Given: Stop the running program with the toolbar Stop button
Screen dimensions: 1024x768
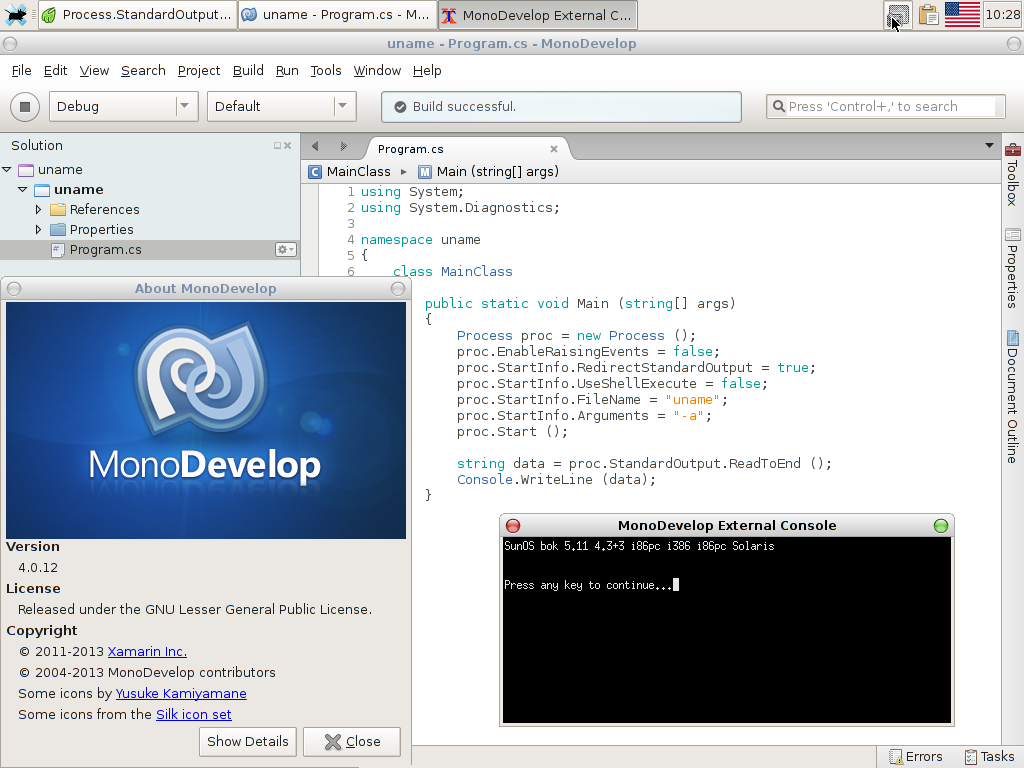Looking at the screenshot, I should [x=25, y=106].
